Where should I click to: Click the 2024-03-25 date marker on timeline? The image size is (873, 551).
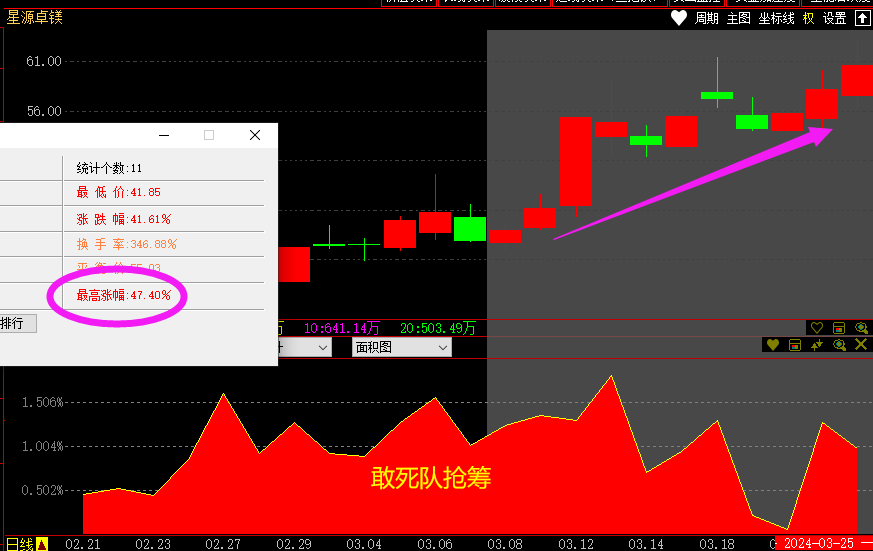(x=820, y=544)
